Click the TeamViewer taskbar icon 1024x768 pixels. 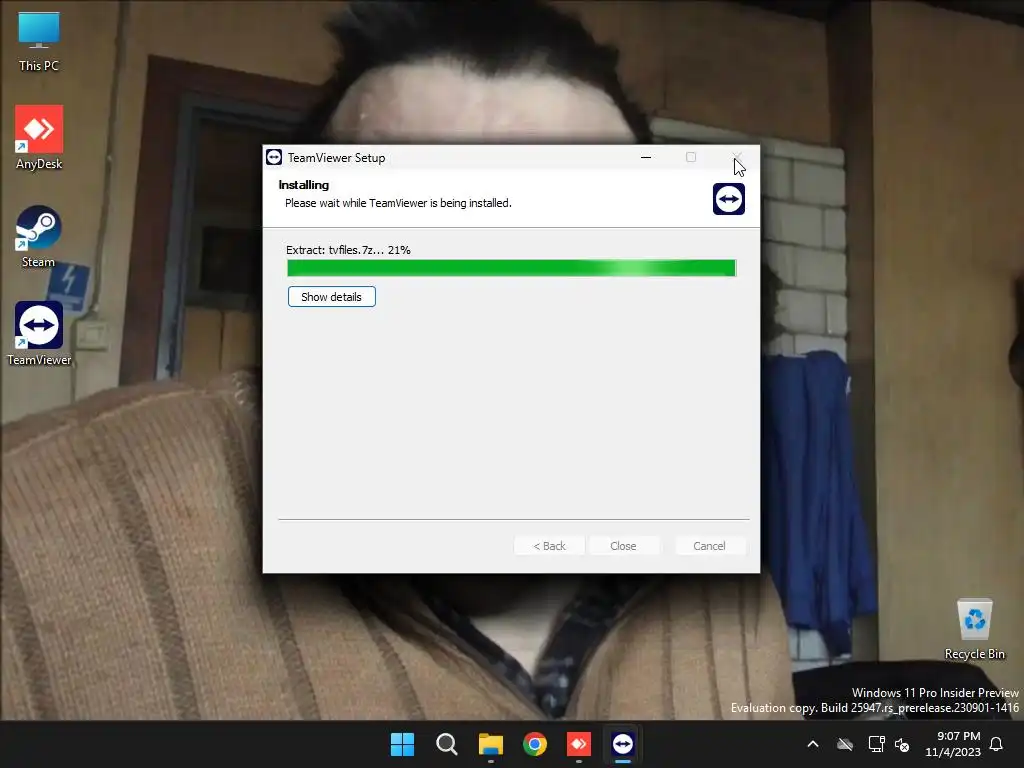coord(623,744)
